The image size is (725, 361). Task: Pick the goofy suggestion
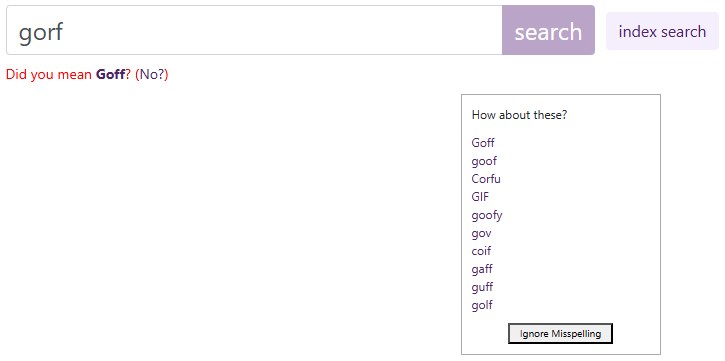(486, 215)
